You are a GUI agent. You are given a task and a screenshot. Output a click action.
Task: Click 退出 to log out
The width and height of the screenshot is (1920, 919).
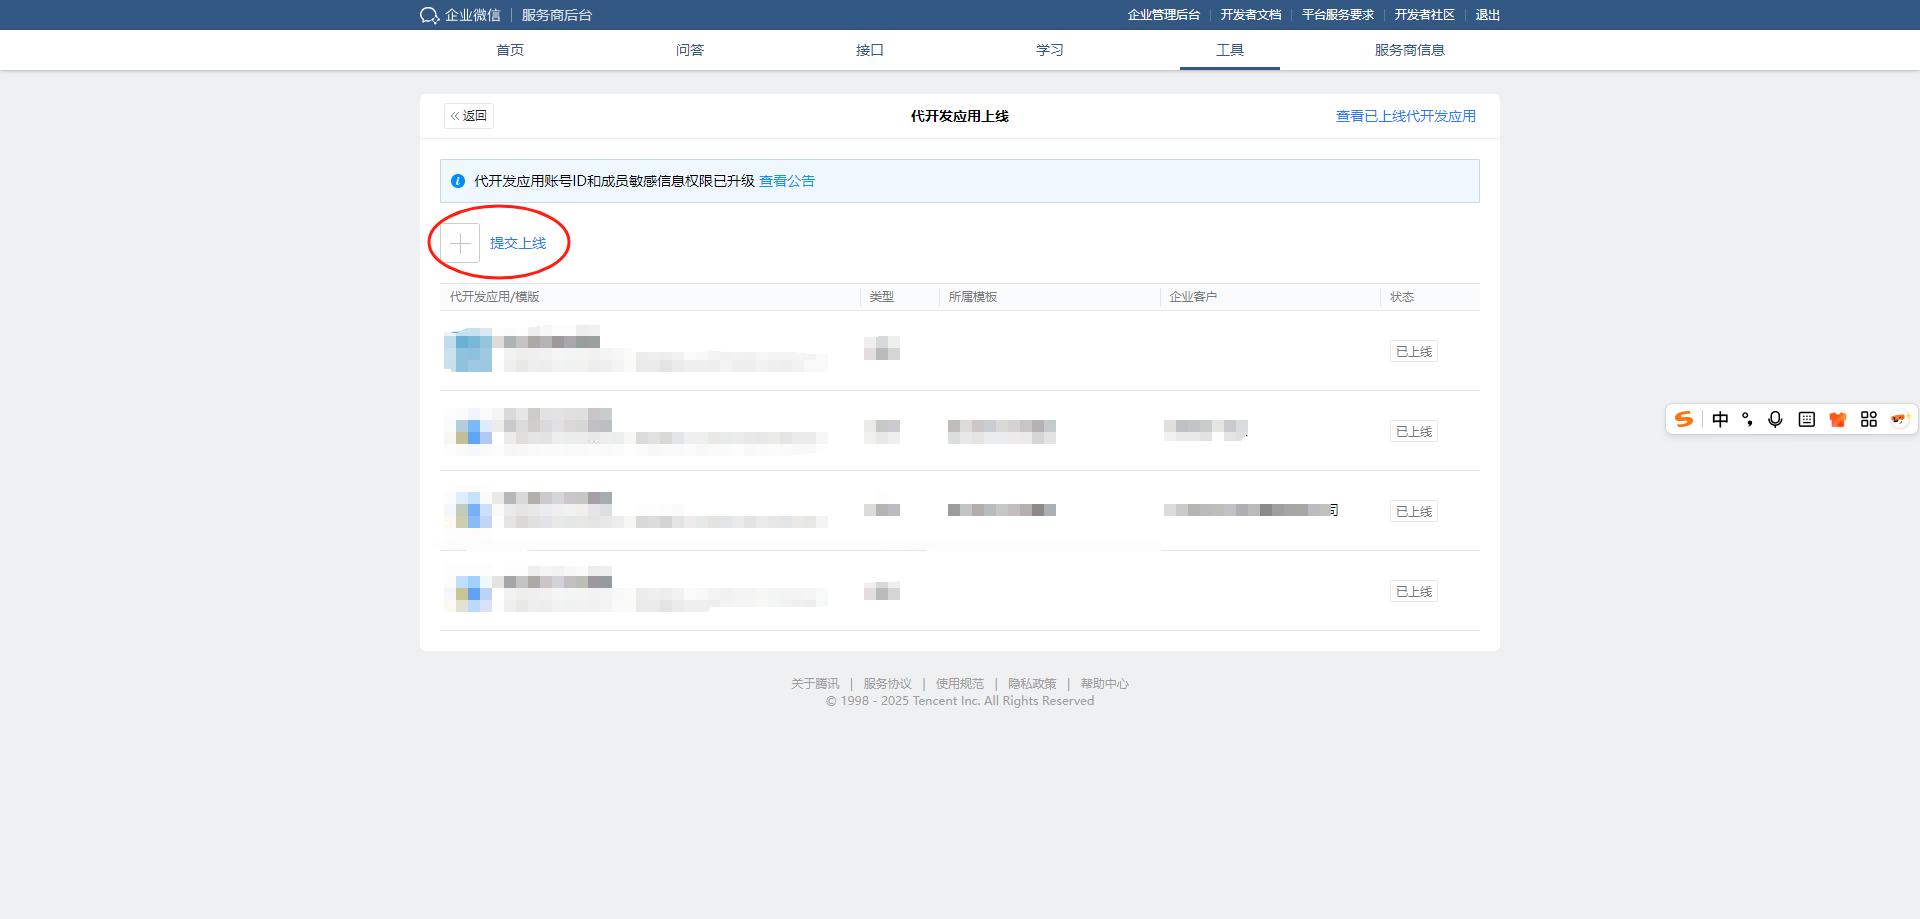[1487, 15]
